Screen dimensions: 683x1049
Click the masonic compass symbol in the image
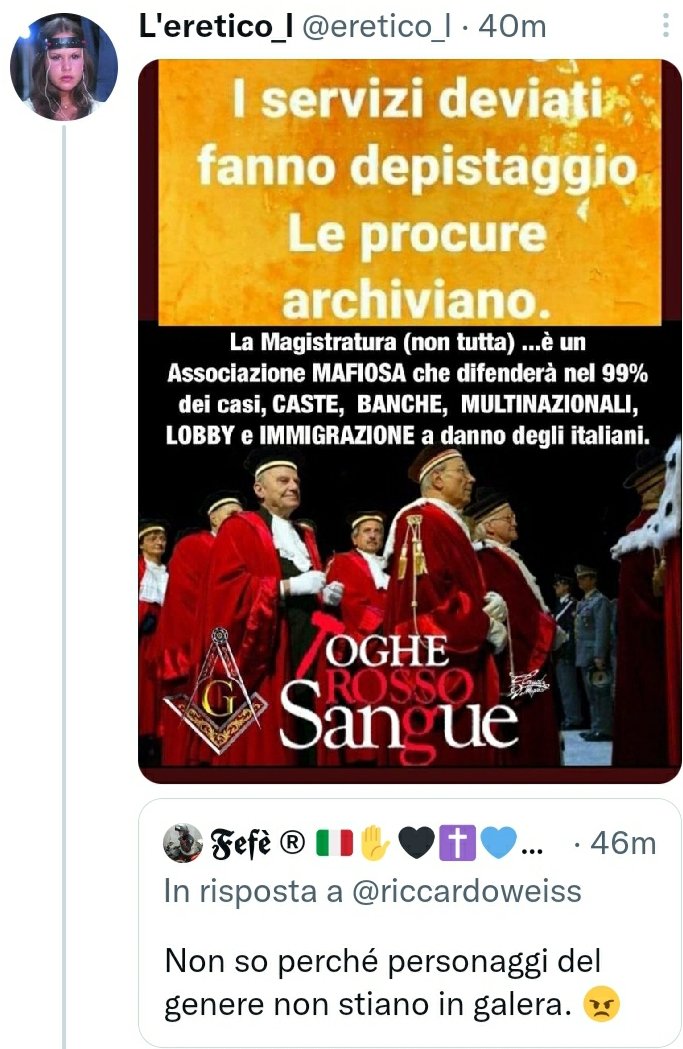point(215,690)
